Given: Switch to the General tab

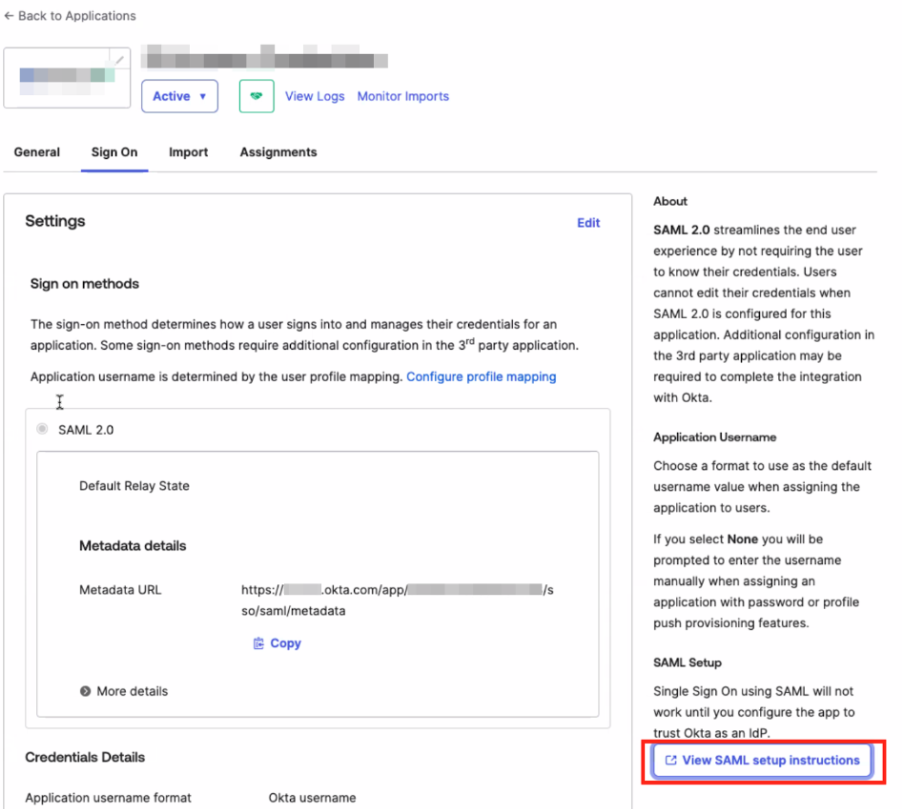Looking at the screenshot, I should 37,152.
